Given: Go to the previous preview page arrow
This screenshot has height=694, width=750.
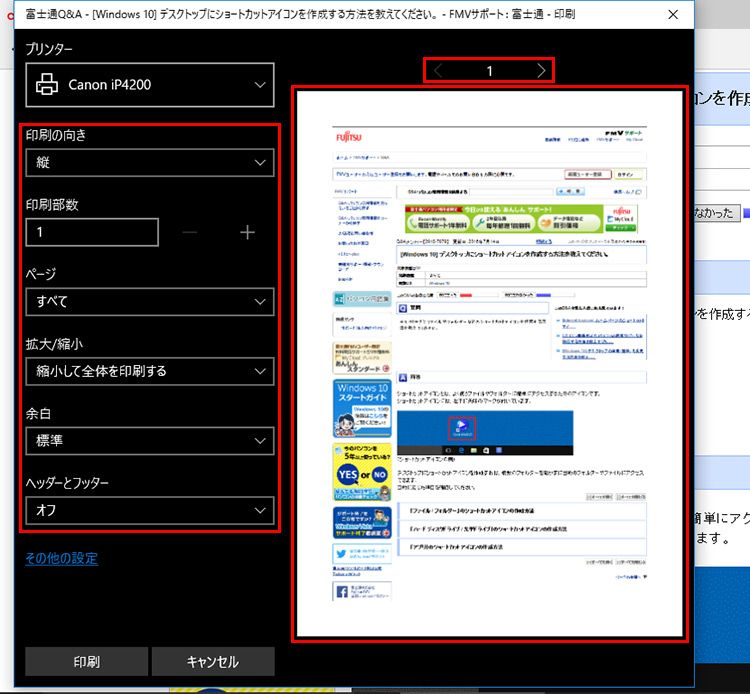Looking at the screenshot, I should point(438,71).
